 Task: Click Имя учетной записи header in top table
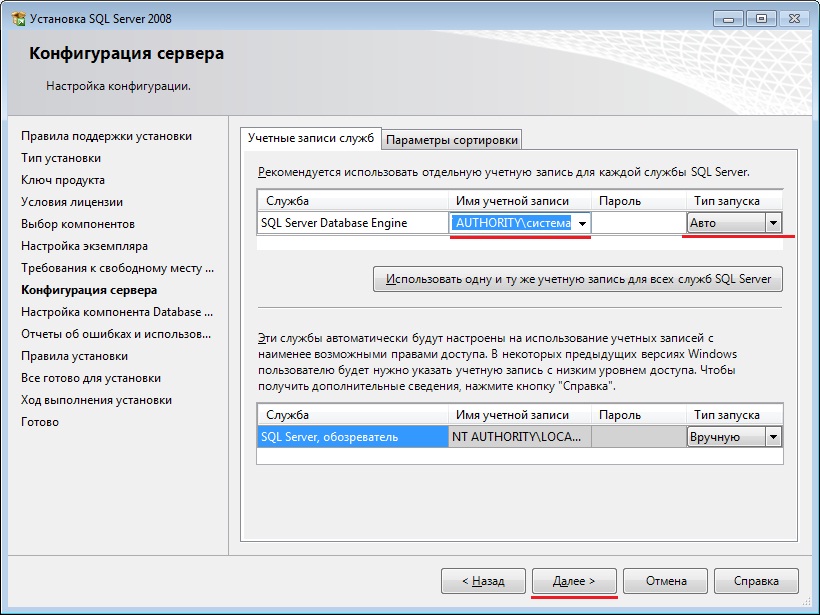click(x=520, y=201)
